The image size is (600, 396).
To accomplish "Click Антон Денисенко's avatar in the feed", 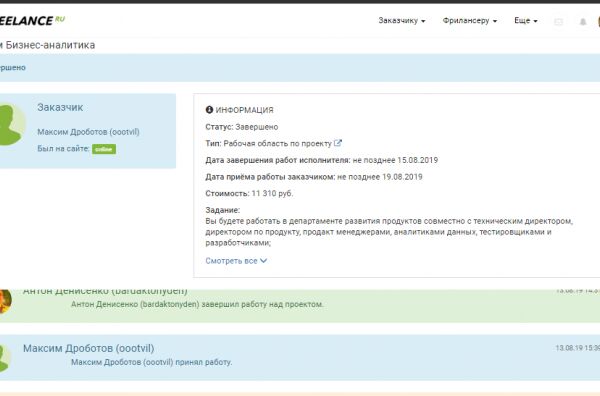I will (x=5, y=301).
